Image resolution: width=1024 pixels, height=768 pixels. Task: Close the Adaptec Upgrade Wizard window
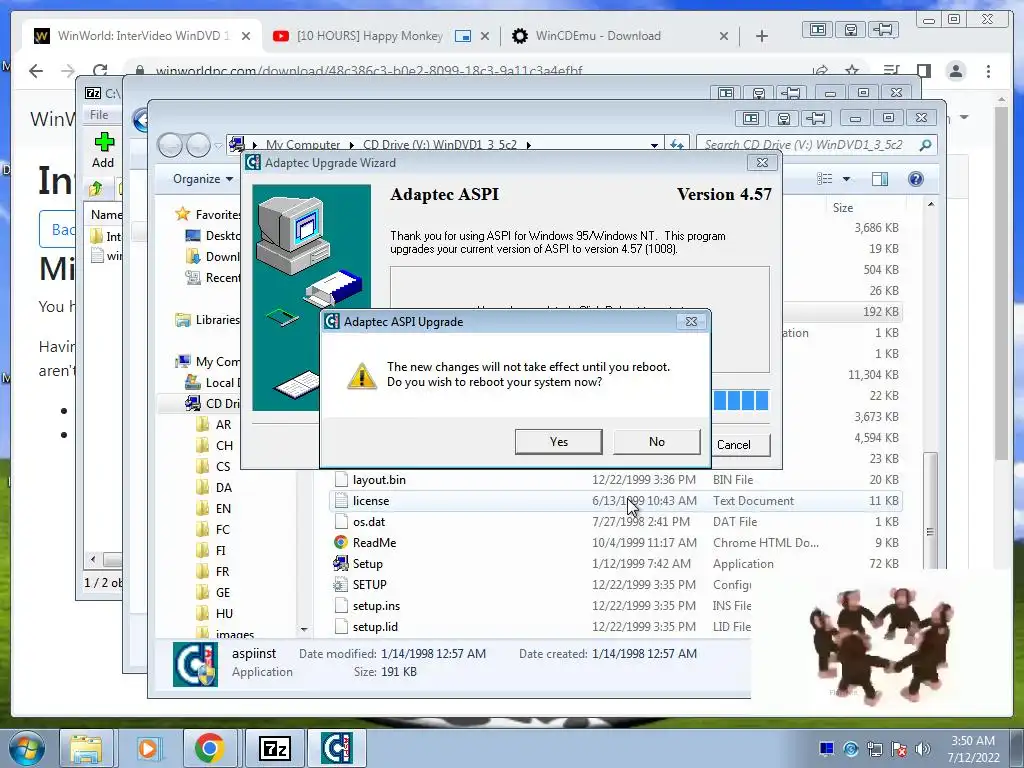[x=761, y=163]
